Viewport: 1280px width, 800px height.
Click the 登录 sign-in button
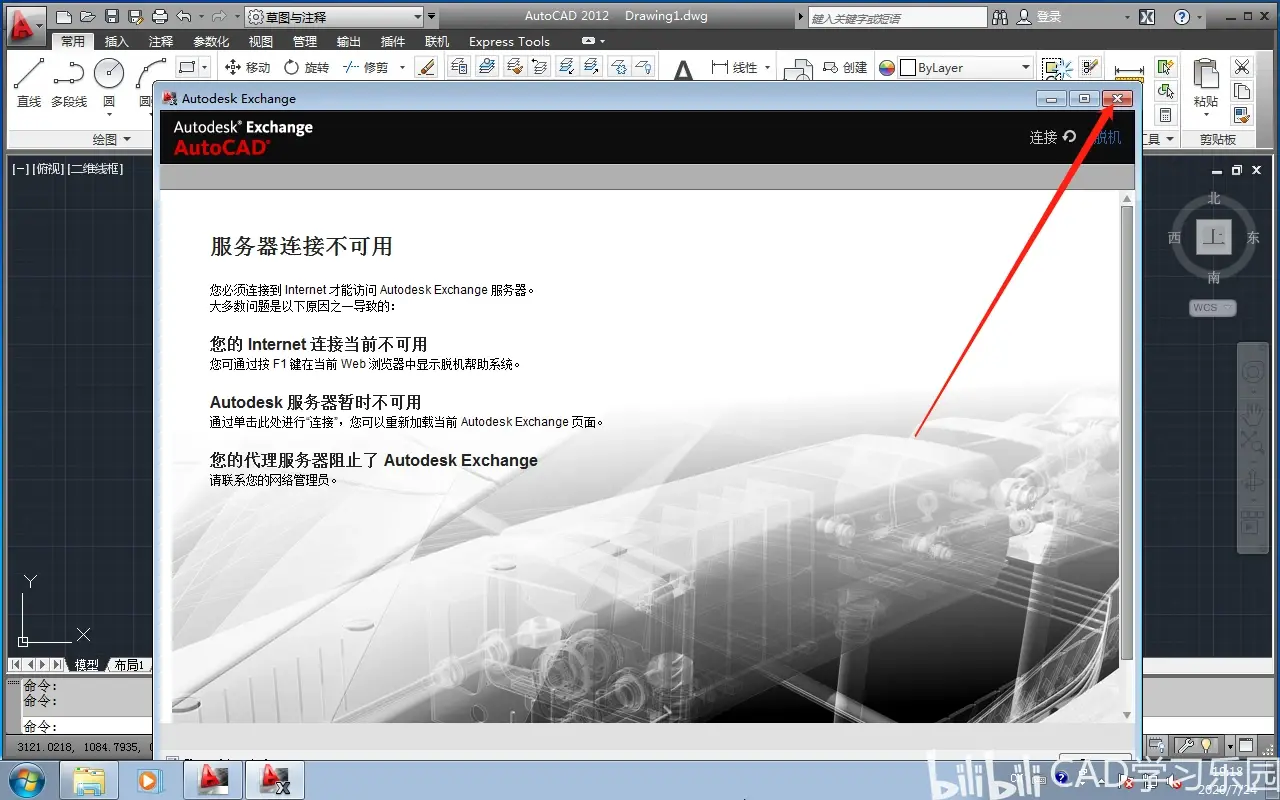1040,17
